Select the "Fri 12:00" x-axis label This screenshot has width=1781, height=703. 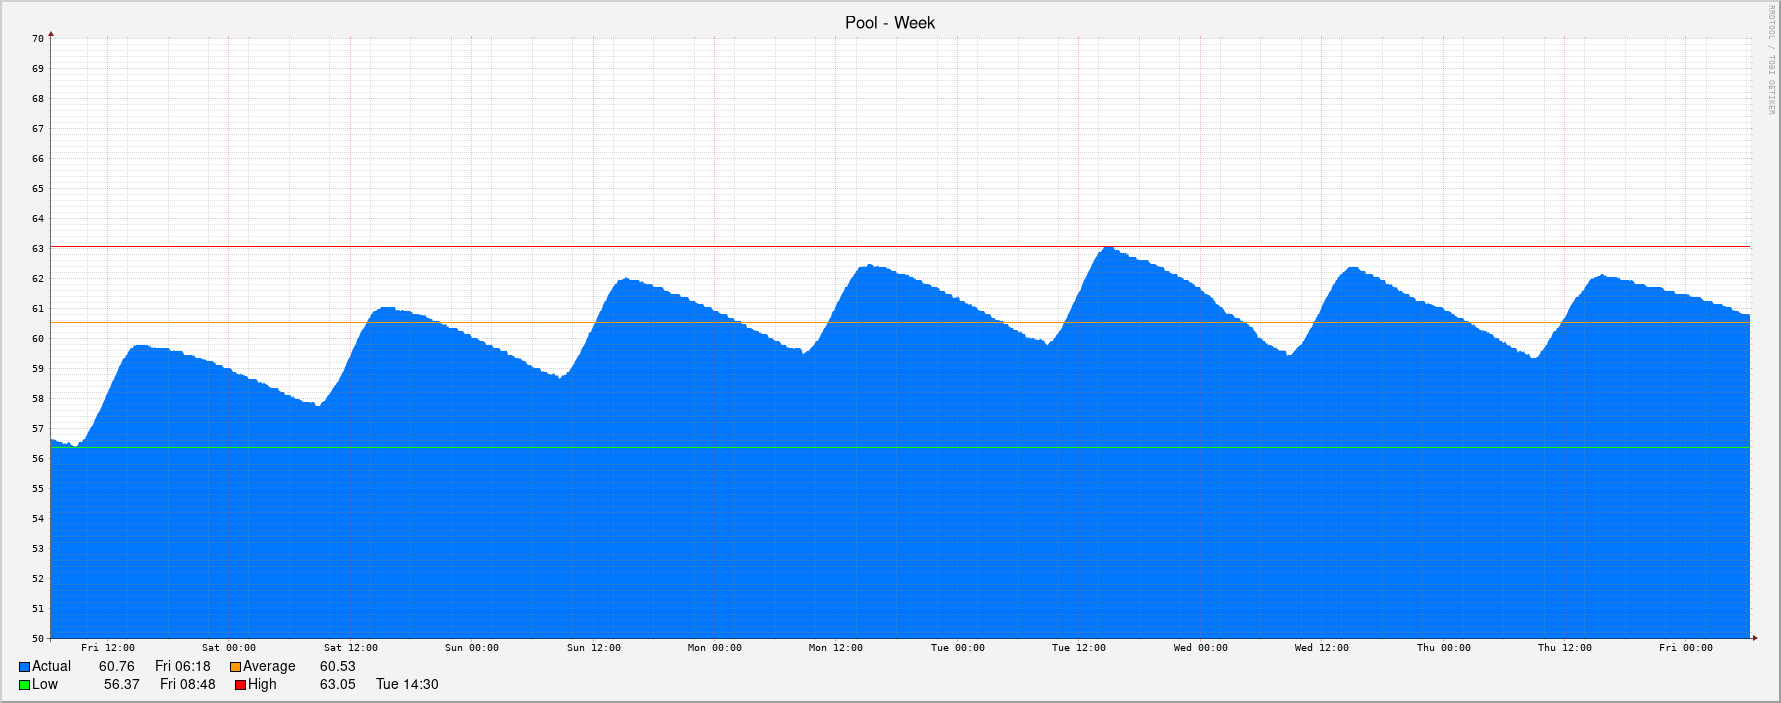tap(108, 648)
